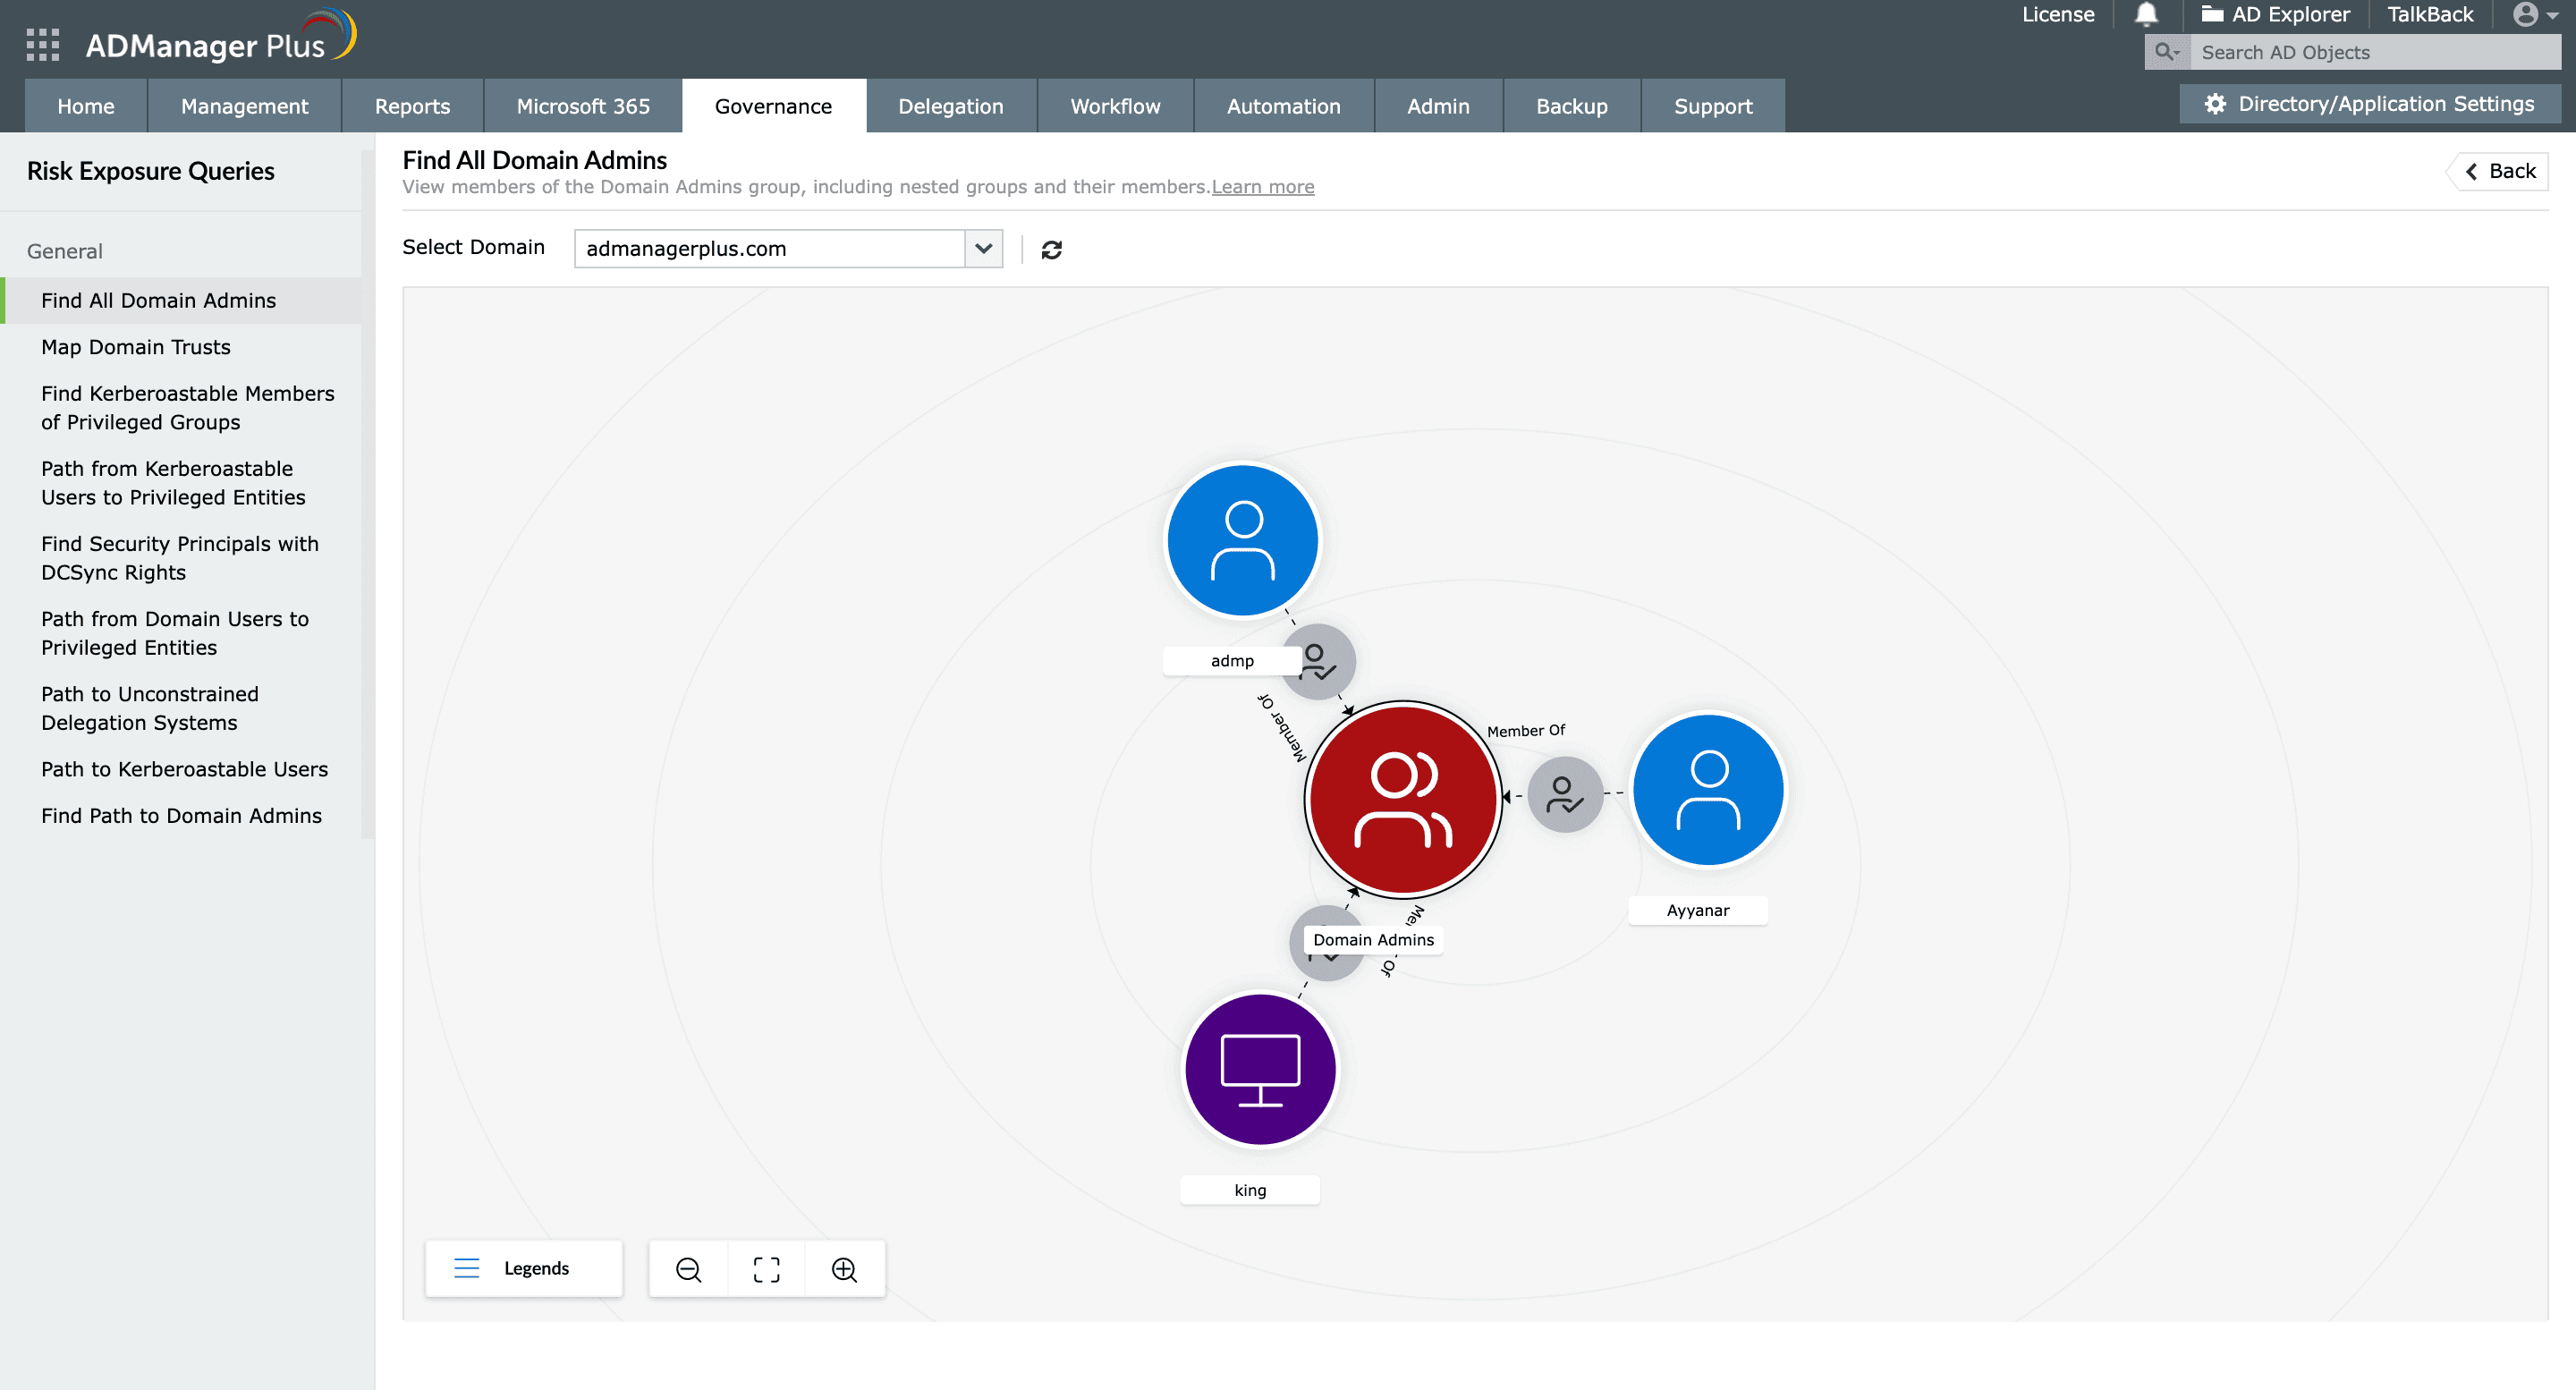
Task: Open AD Explorer
Action: (x=2277, y=14)
